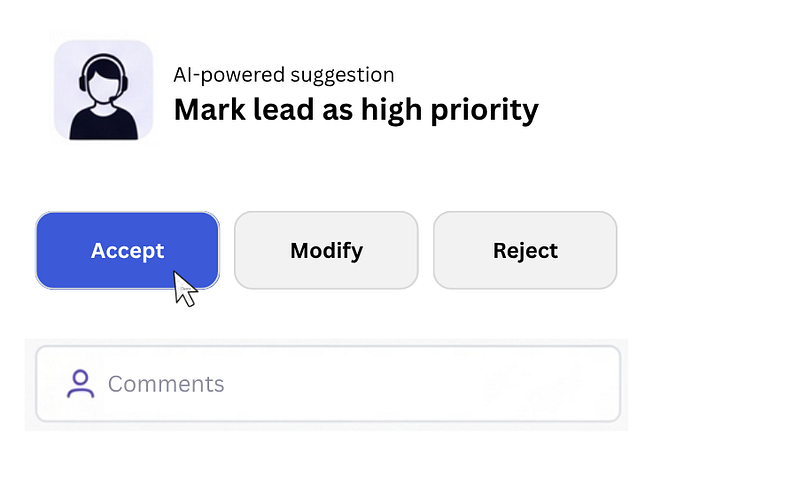
Task: Click the Comments placeholder text
Action: coord(166,384)
